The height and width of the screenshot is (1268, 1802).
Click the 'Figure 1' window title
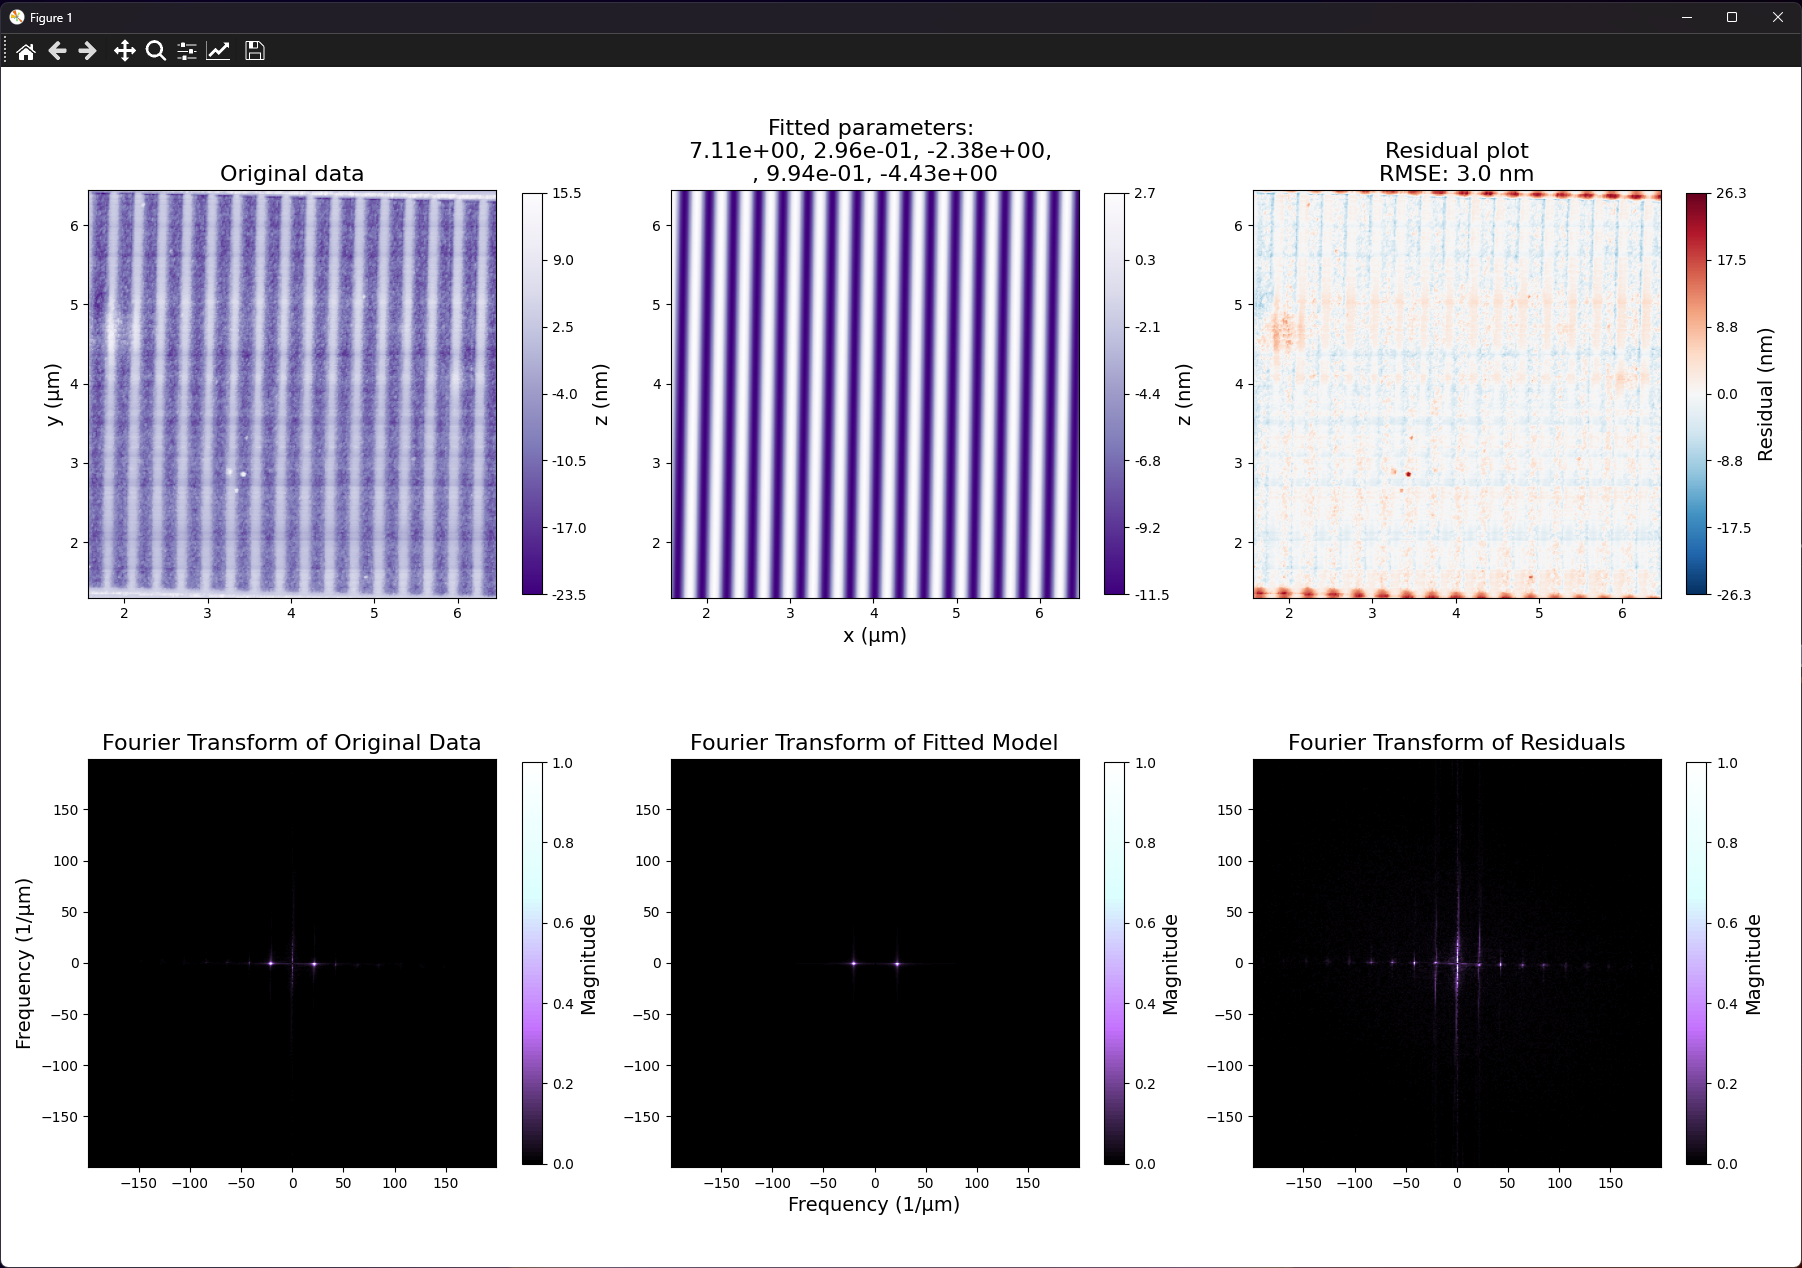(x=51, y=17)
